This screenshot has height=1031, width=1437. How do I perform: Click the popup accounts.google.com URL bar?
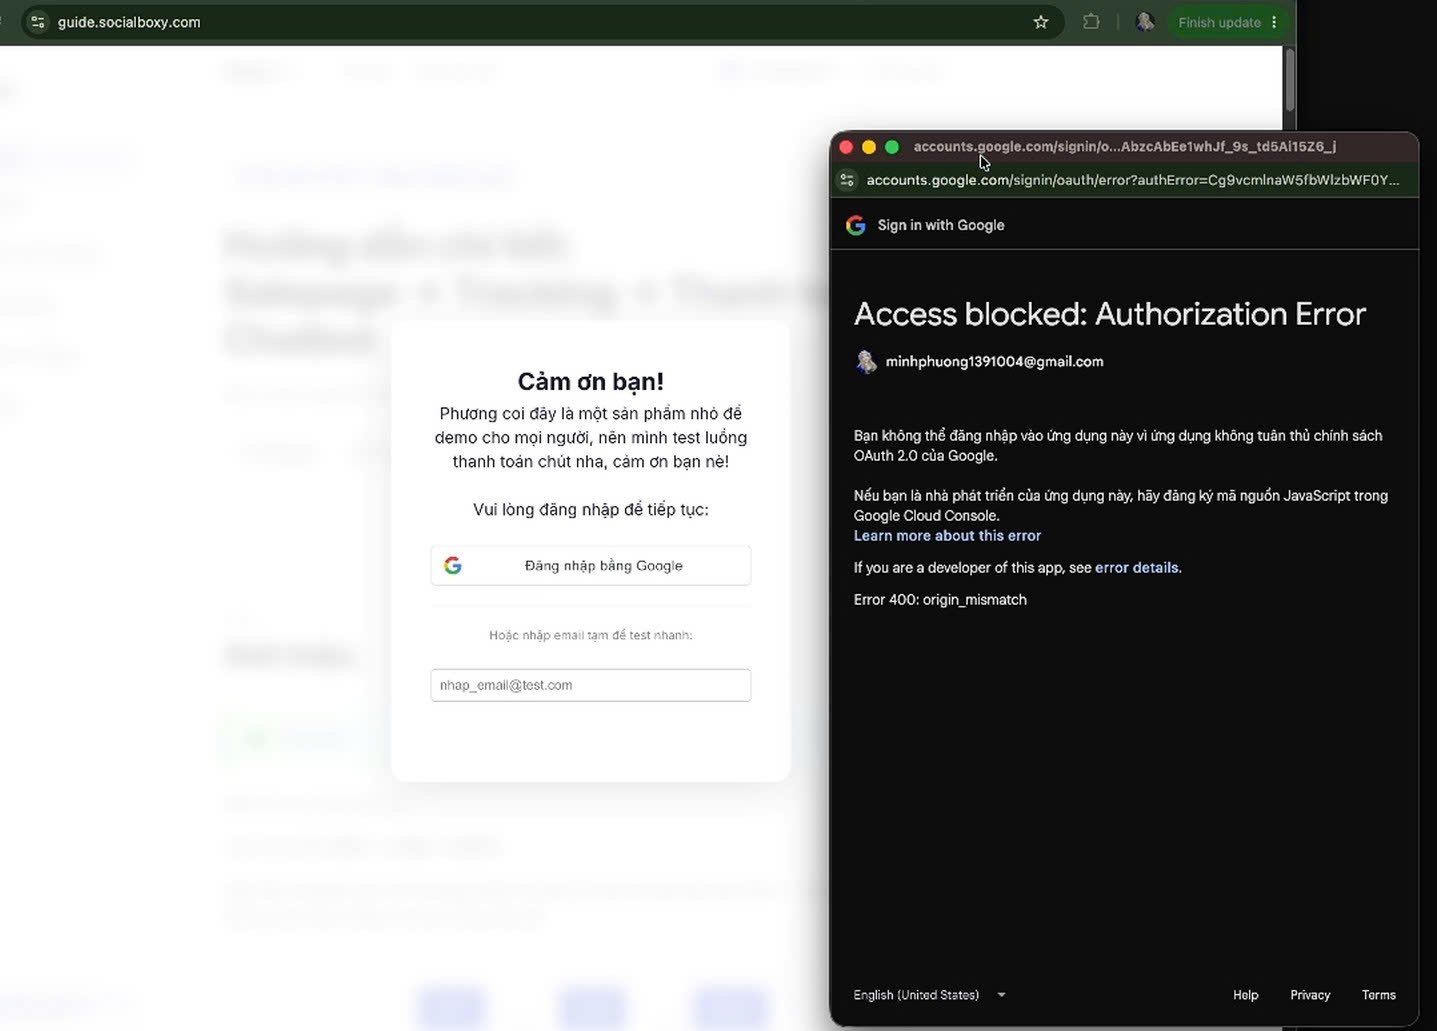click(1132, 180)
